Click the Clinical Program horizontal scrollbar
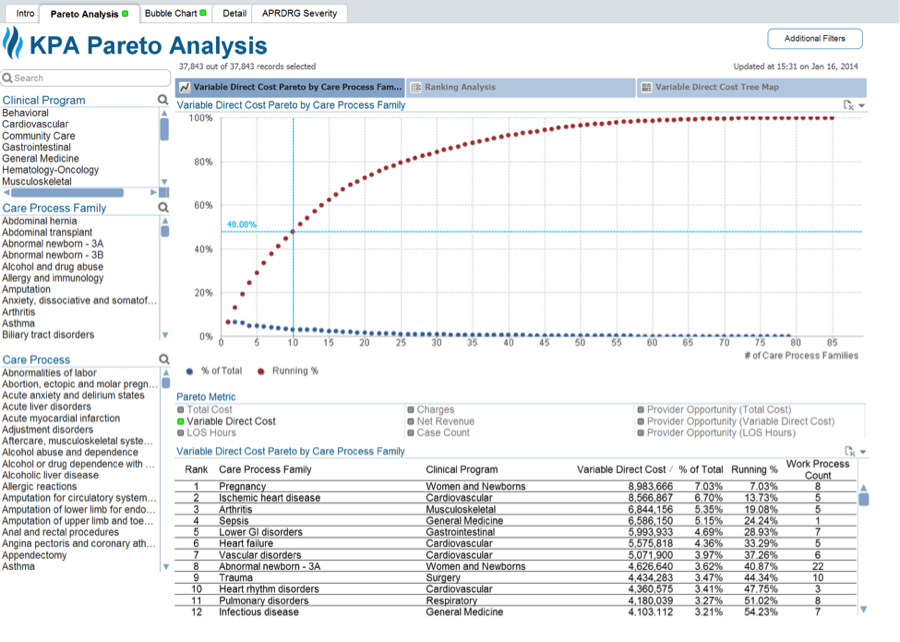 click(x=80, y=192)
